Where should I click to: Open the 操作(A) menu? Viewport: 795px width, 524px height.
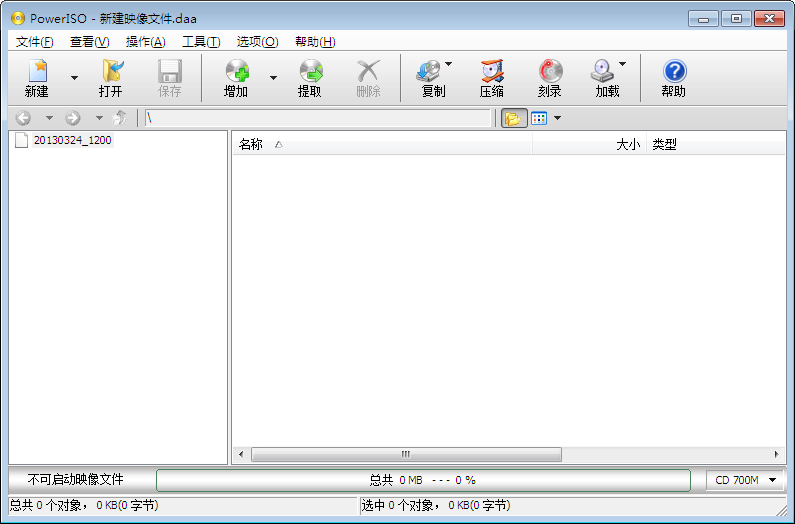click(x=146, y=42)
